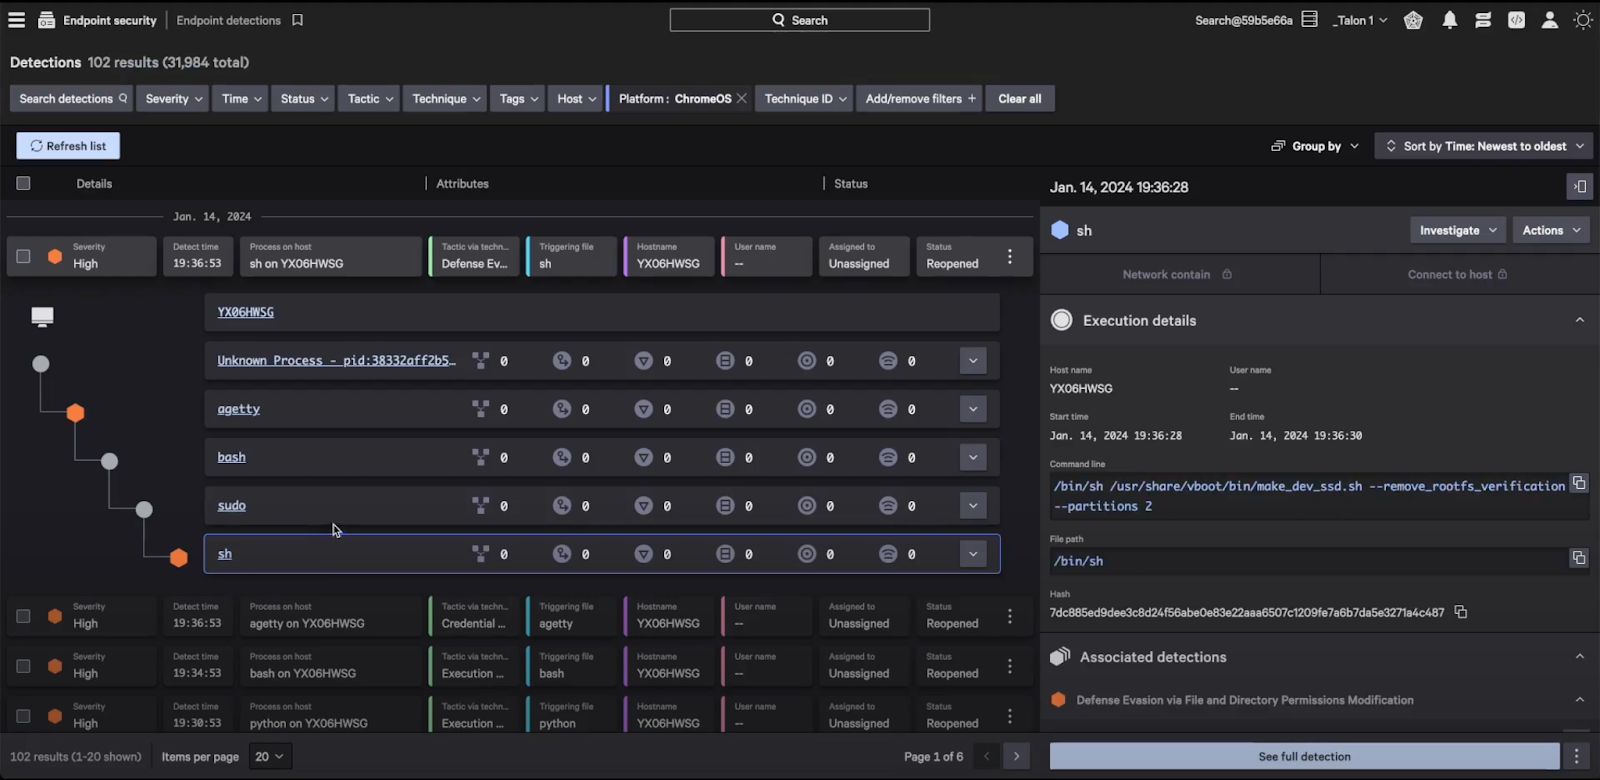Check the select-all detections checkbox
The image size is (1600, 780).
coord(23,183)
